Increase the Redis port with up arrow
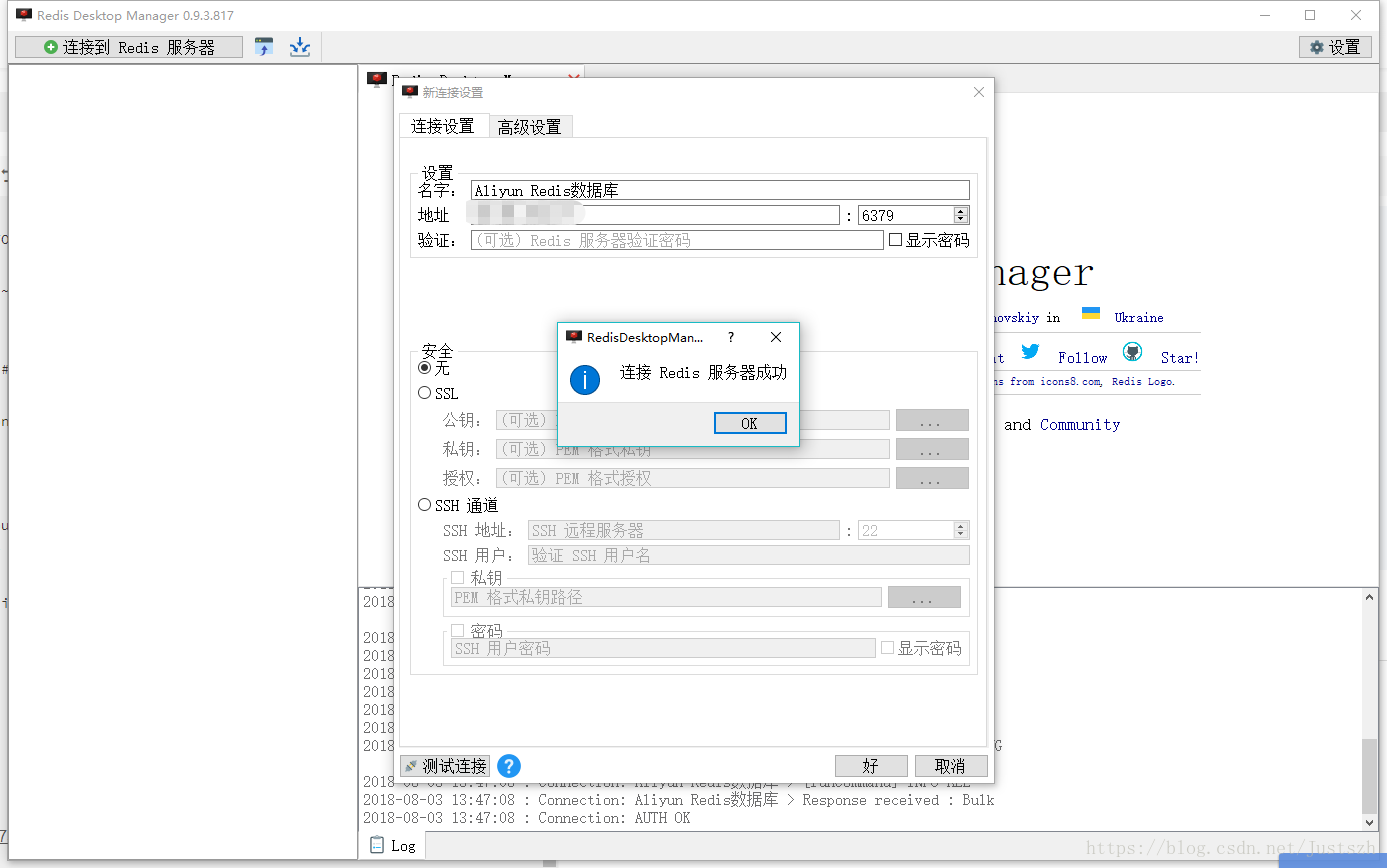The height and width of the screenshot is (868, 1387). (x=961, y=211)
